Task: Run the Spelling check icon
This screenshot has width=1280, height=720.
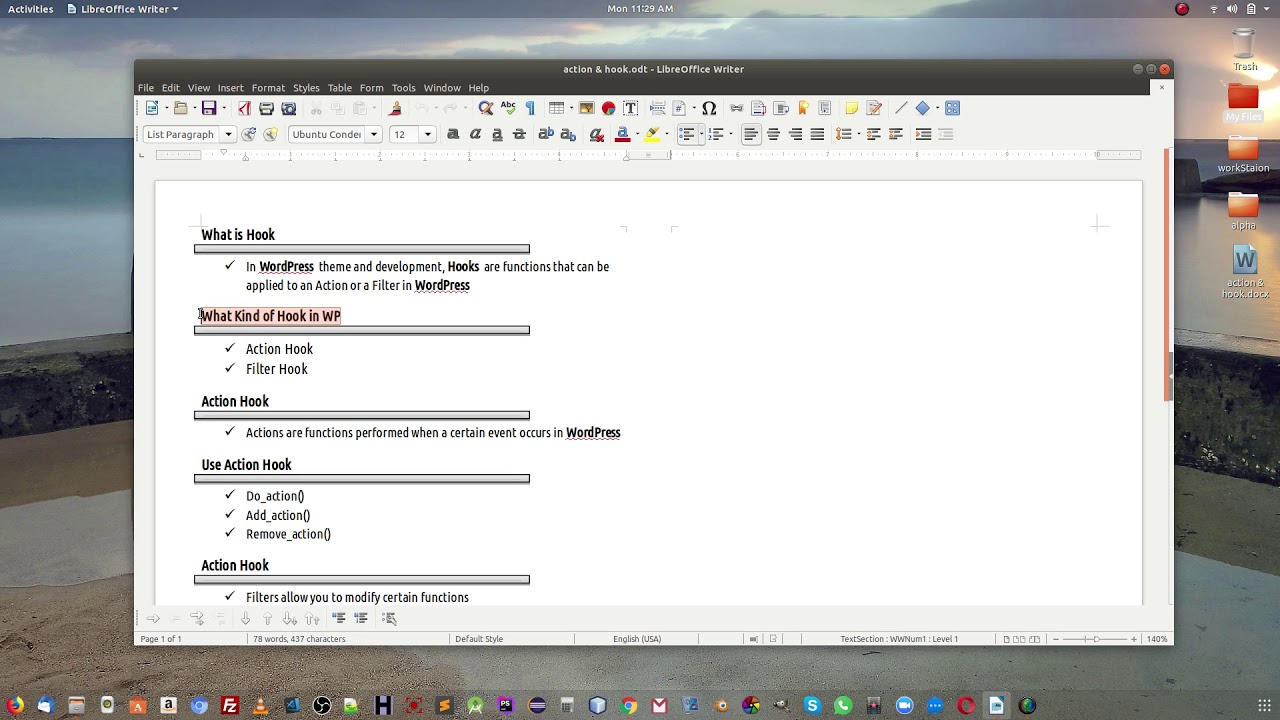Action: [x=508, y=108]
